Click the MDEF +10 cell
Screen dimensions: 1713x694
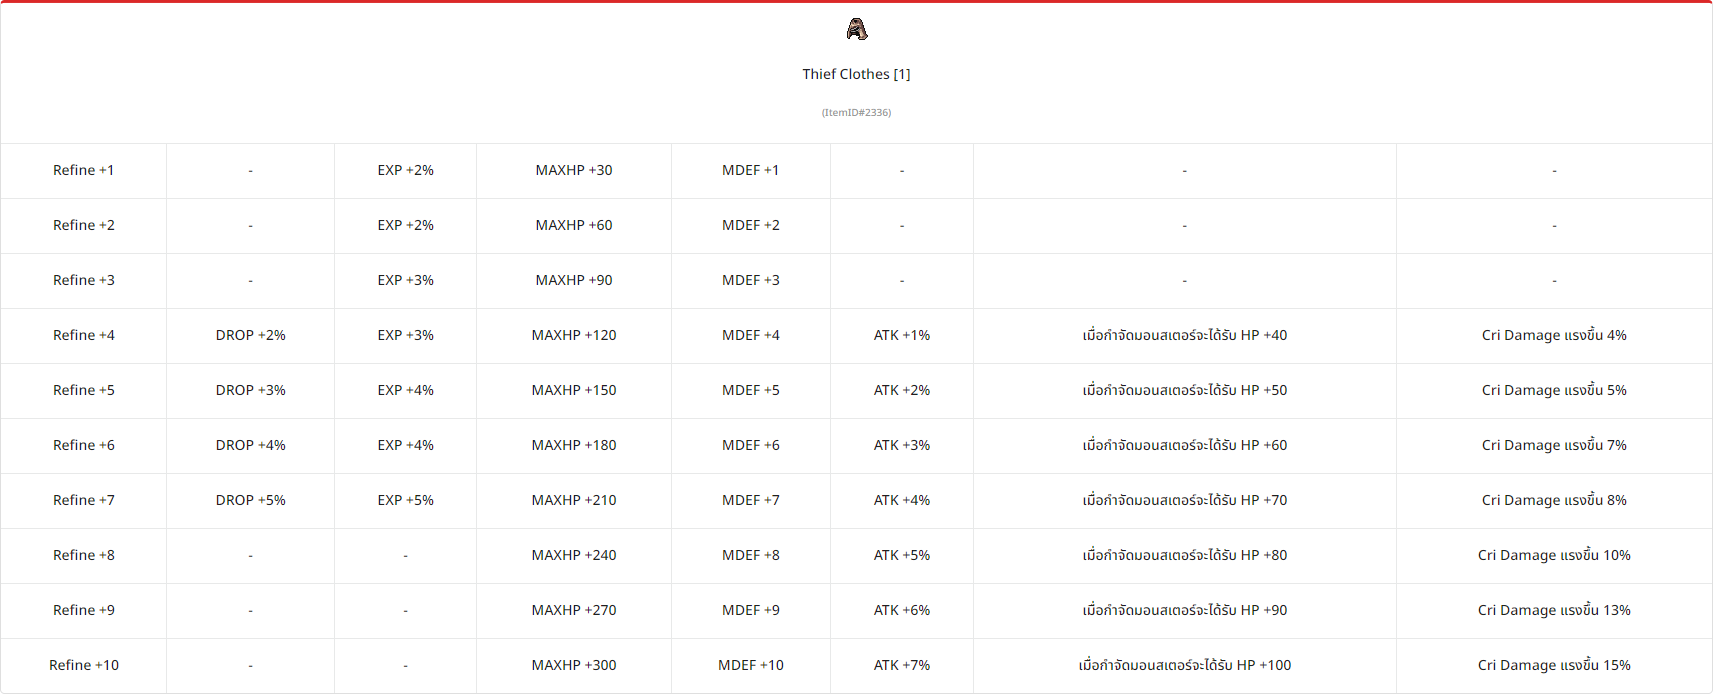751,666
